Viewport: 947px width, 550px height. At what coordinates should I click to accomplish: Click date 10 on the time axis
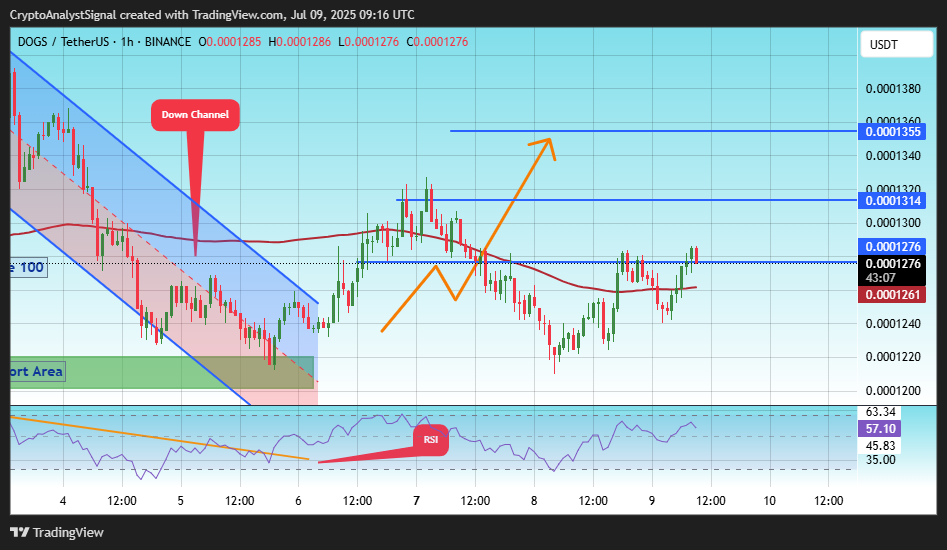(769, 500)
